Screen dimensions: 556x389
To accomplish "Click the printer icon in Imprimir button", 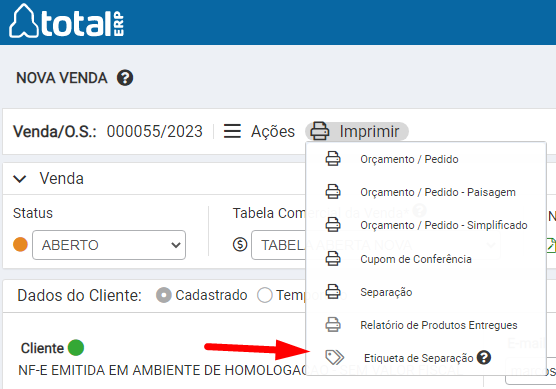I will pyautogui.click(x=319, y=131).
